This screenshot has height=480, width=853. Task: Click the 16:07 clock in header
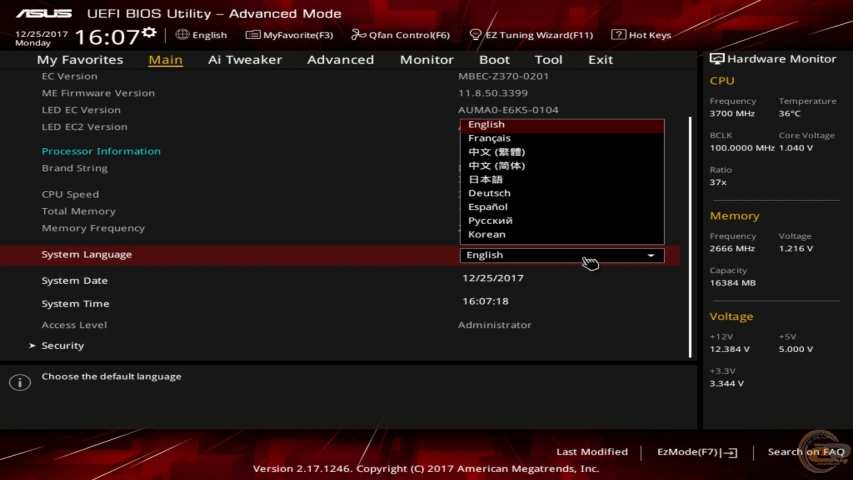[107, 37]
